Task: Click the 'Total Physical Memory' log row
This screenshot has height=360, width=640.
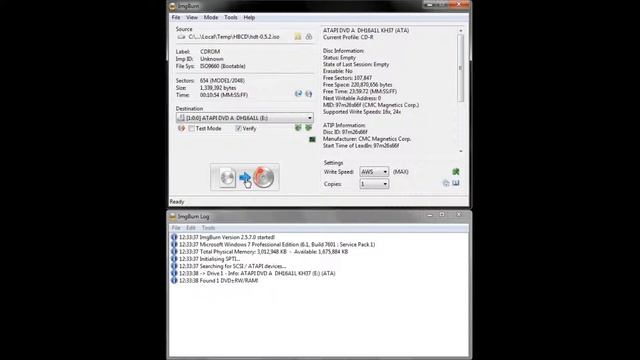Action: 263,252
